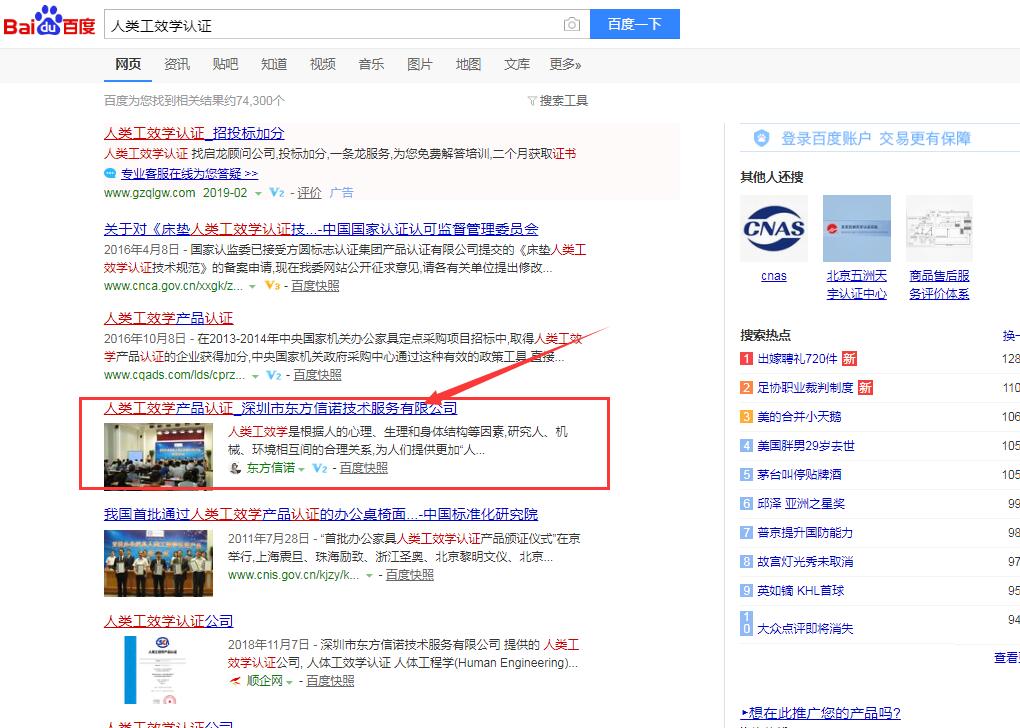Open the 人类工效学产品认证_深圳市东方信诺 result link
The height and width of the screenshot is (728, 1020).
tap(280, 409)
